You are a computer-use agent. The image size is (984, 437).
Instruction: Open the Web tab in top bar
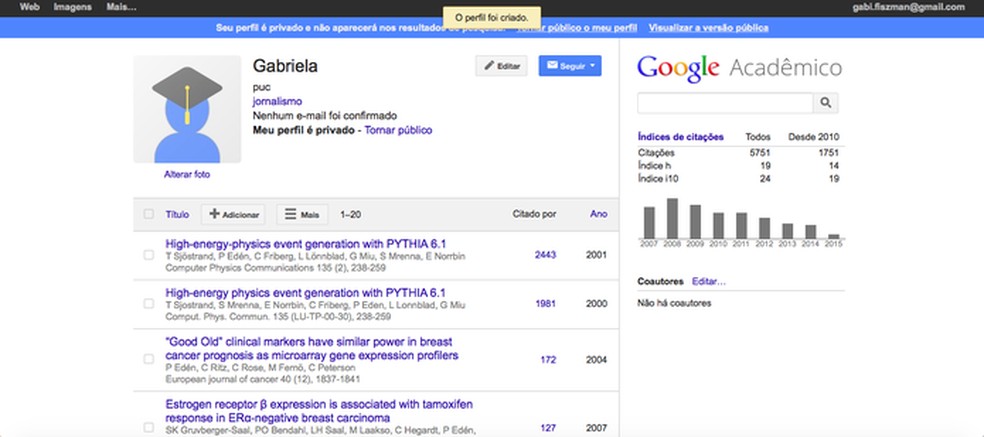[x=30, y=7]
